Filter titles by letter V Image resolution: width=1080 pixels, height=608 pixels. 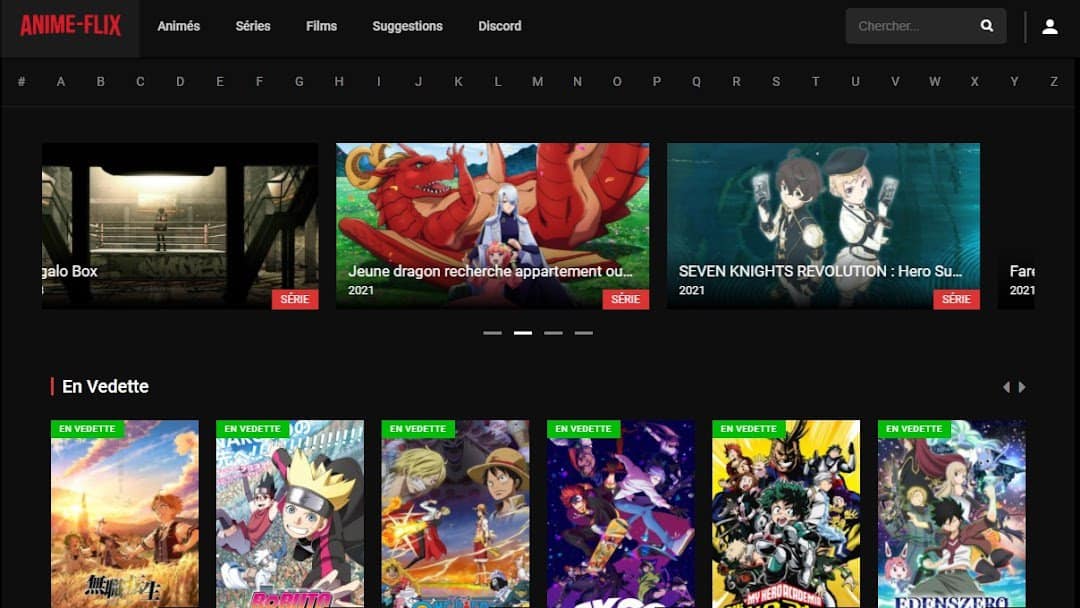[x=895, y=81]
